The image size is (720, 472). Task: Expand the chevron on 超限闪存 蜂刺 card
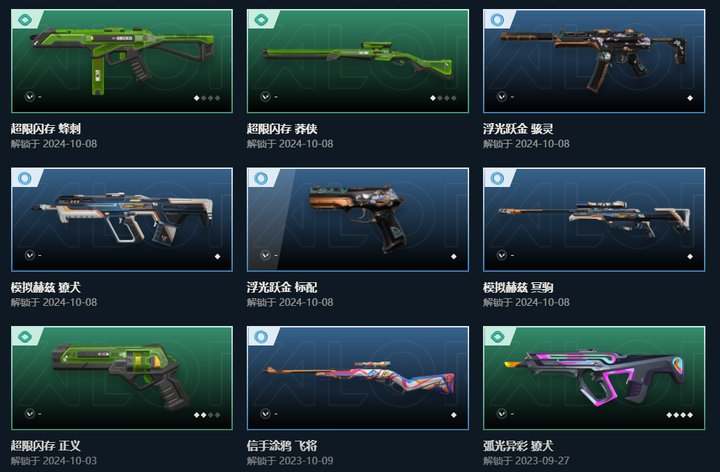click(30, 96)
